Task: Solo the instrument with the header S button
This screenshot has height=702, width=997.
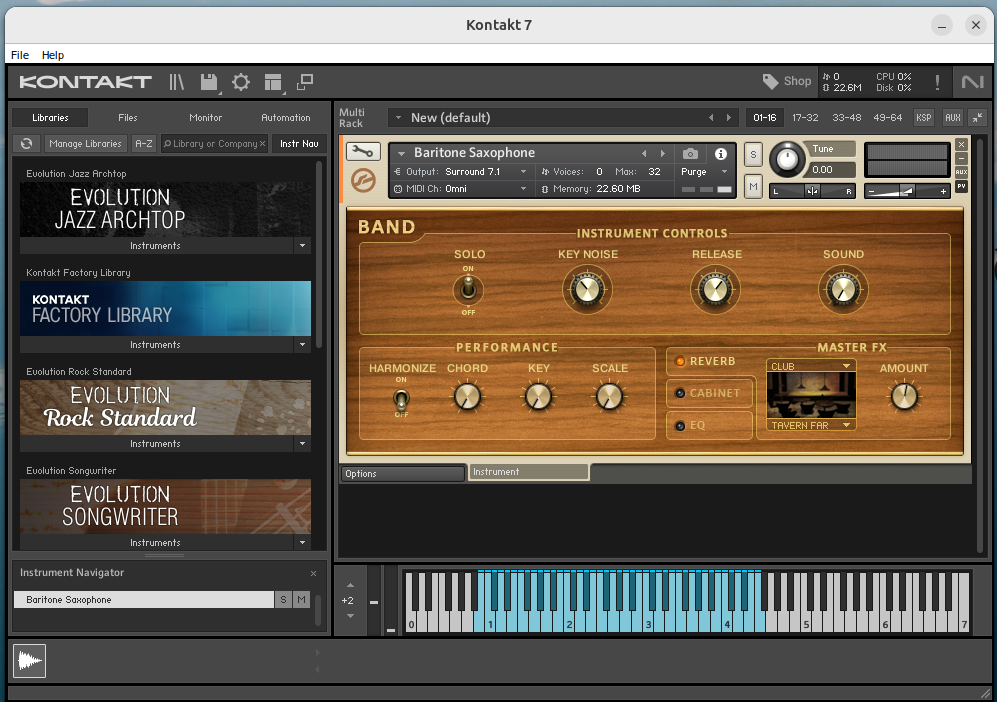Action: (x=753, y=155)
